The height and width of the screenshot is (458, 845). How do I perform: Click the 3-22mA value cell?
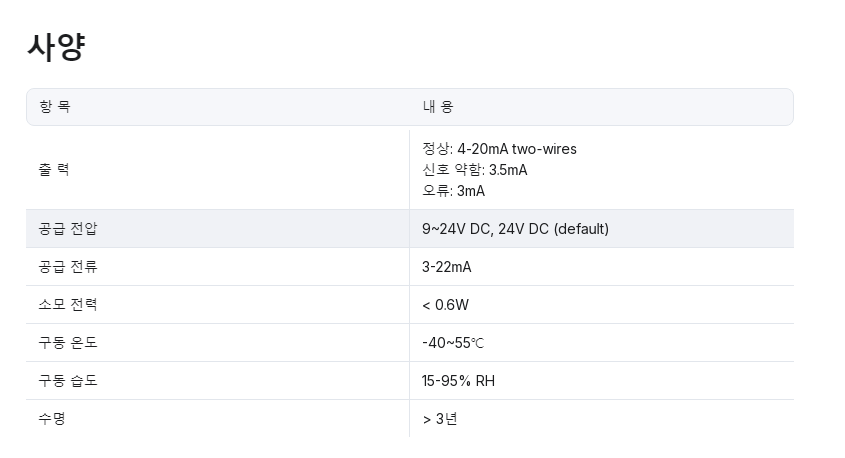coord(446,267)
